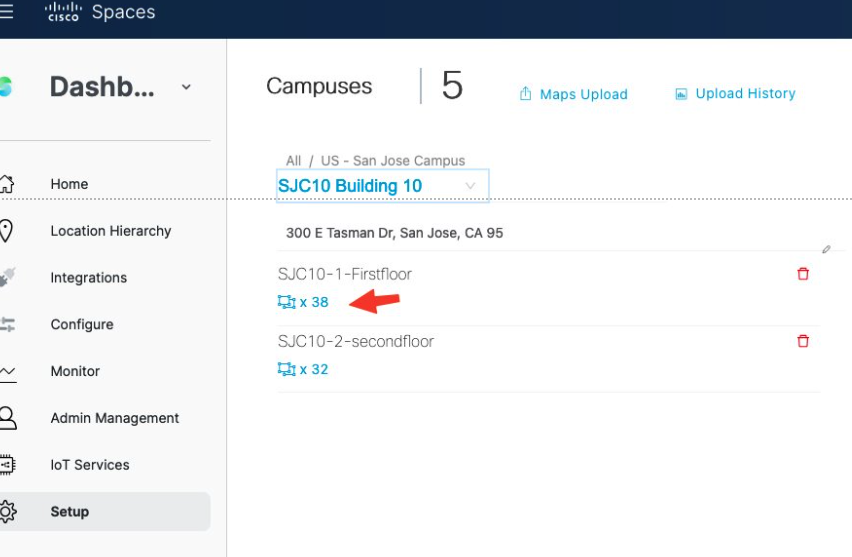This screenshot has width=852, height=557.
Task: Click the Cisco Spaces logo
Action: [x=100, y=13]
